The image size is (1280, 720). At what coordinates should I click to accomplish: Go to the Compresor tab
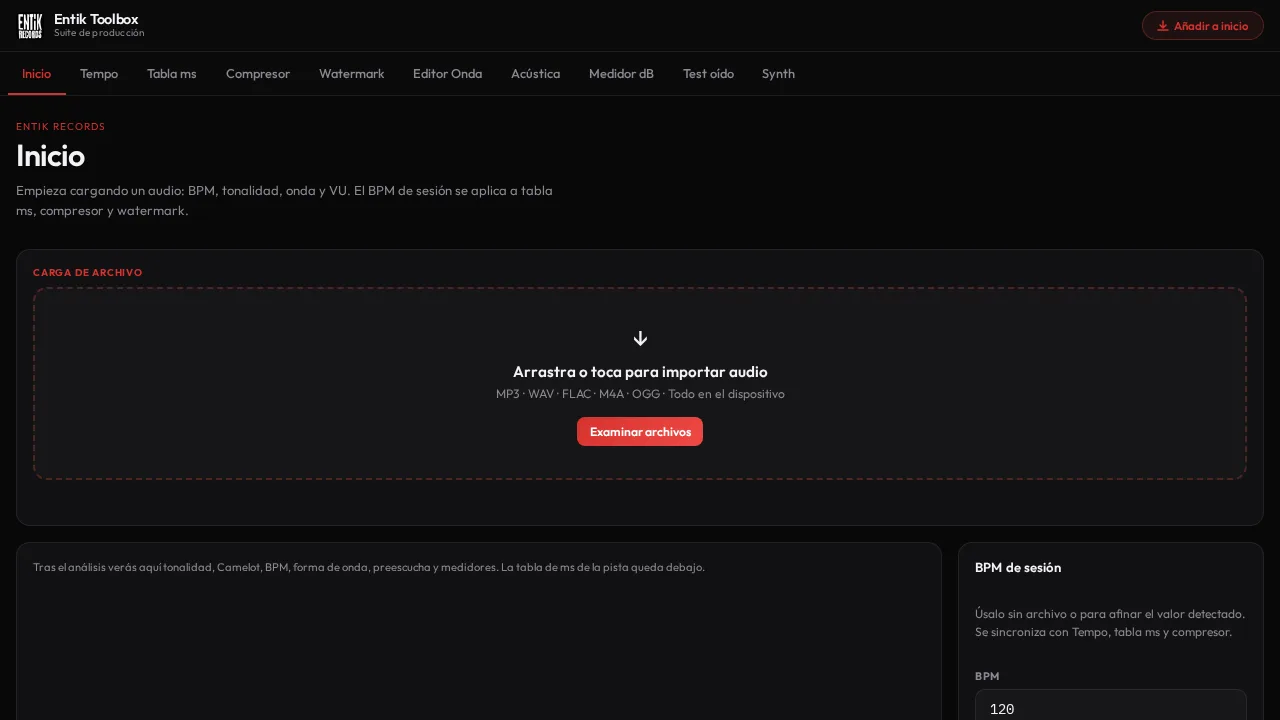[x=258, y=74]
